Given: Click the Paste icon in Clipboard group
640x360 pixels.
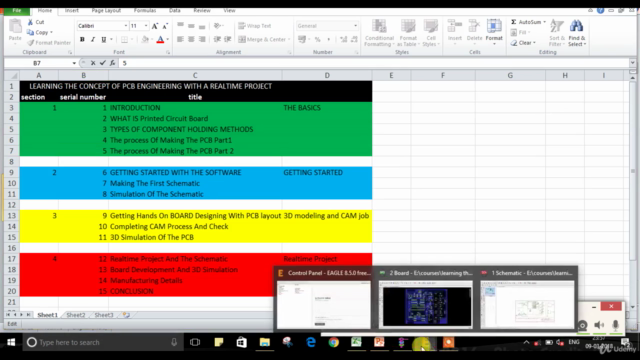Looking at the screenshot, I should [15, 27].
